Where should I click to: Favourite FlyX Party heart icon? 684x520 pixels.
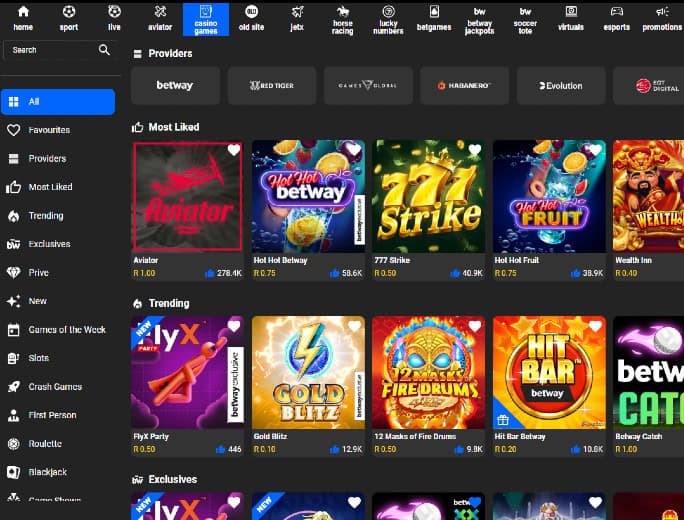tap(234, 326)
